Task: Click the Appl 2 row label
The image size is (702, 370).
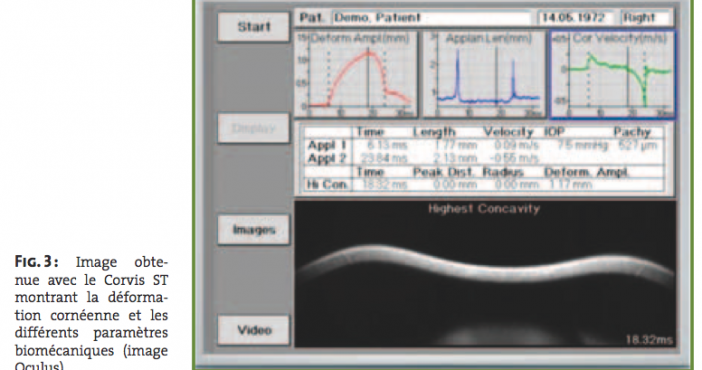Action: (x=327, y=158)
